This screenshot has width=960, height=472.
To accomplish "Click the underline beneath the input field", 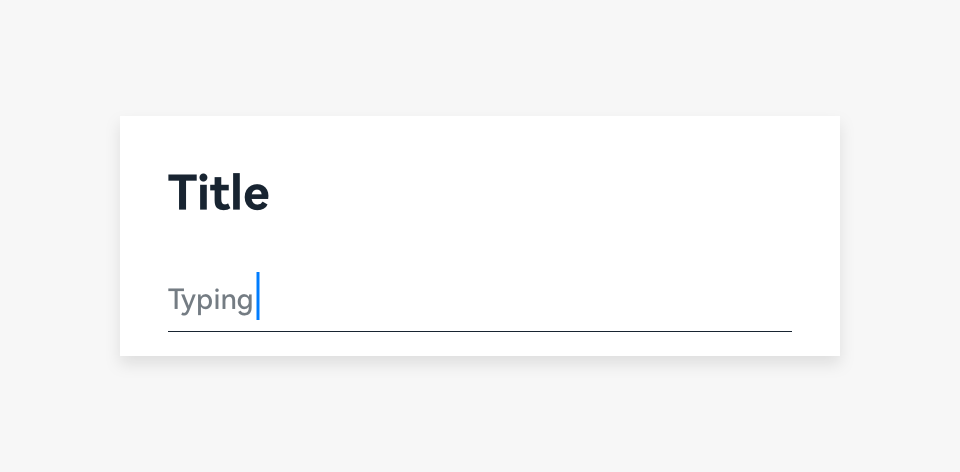I will click(479, 331).
